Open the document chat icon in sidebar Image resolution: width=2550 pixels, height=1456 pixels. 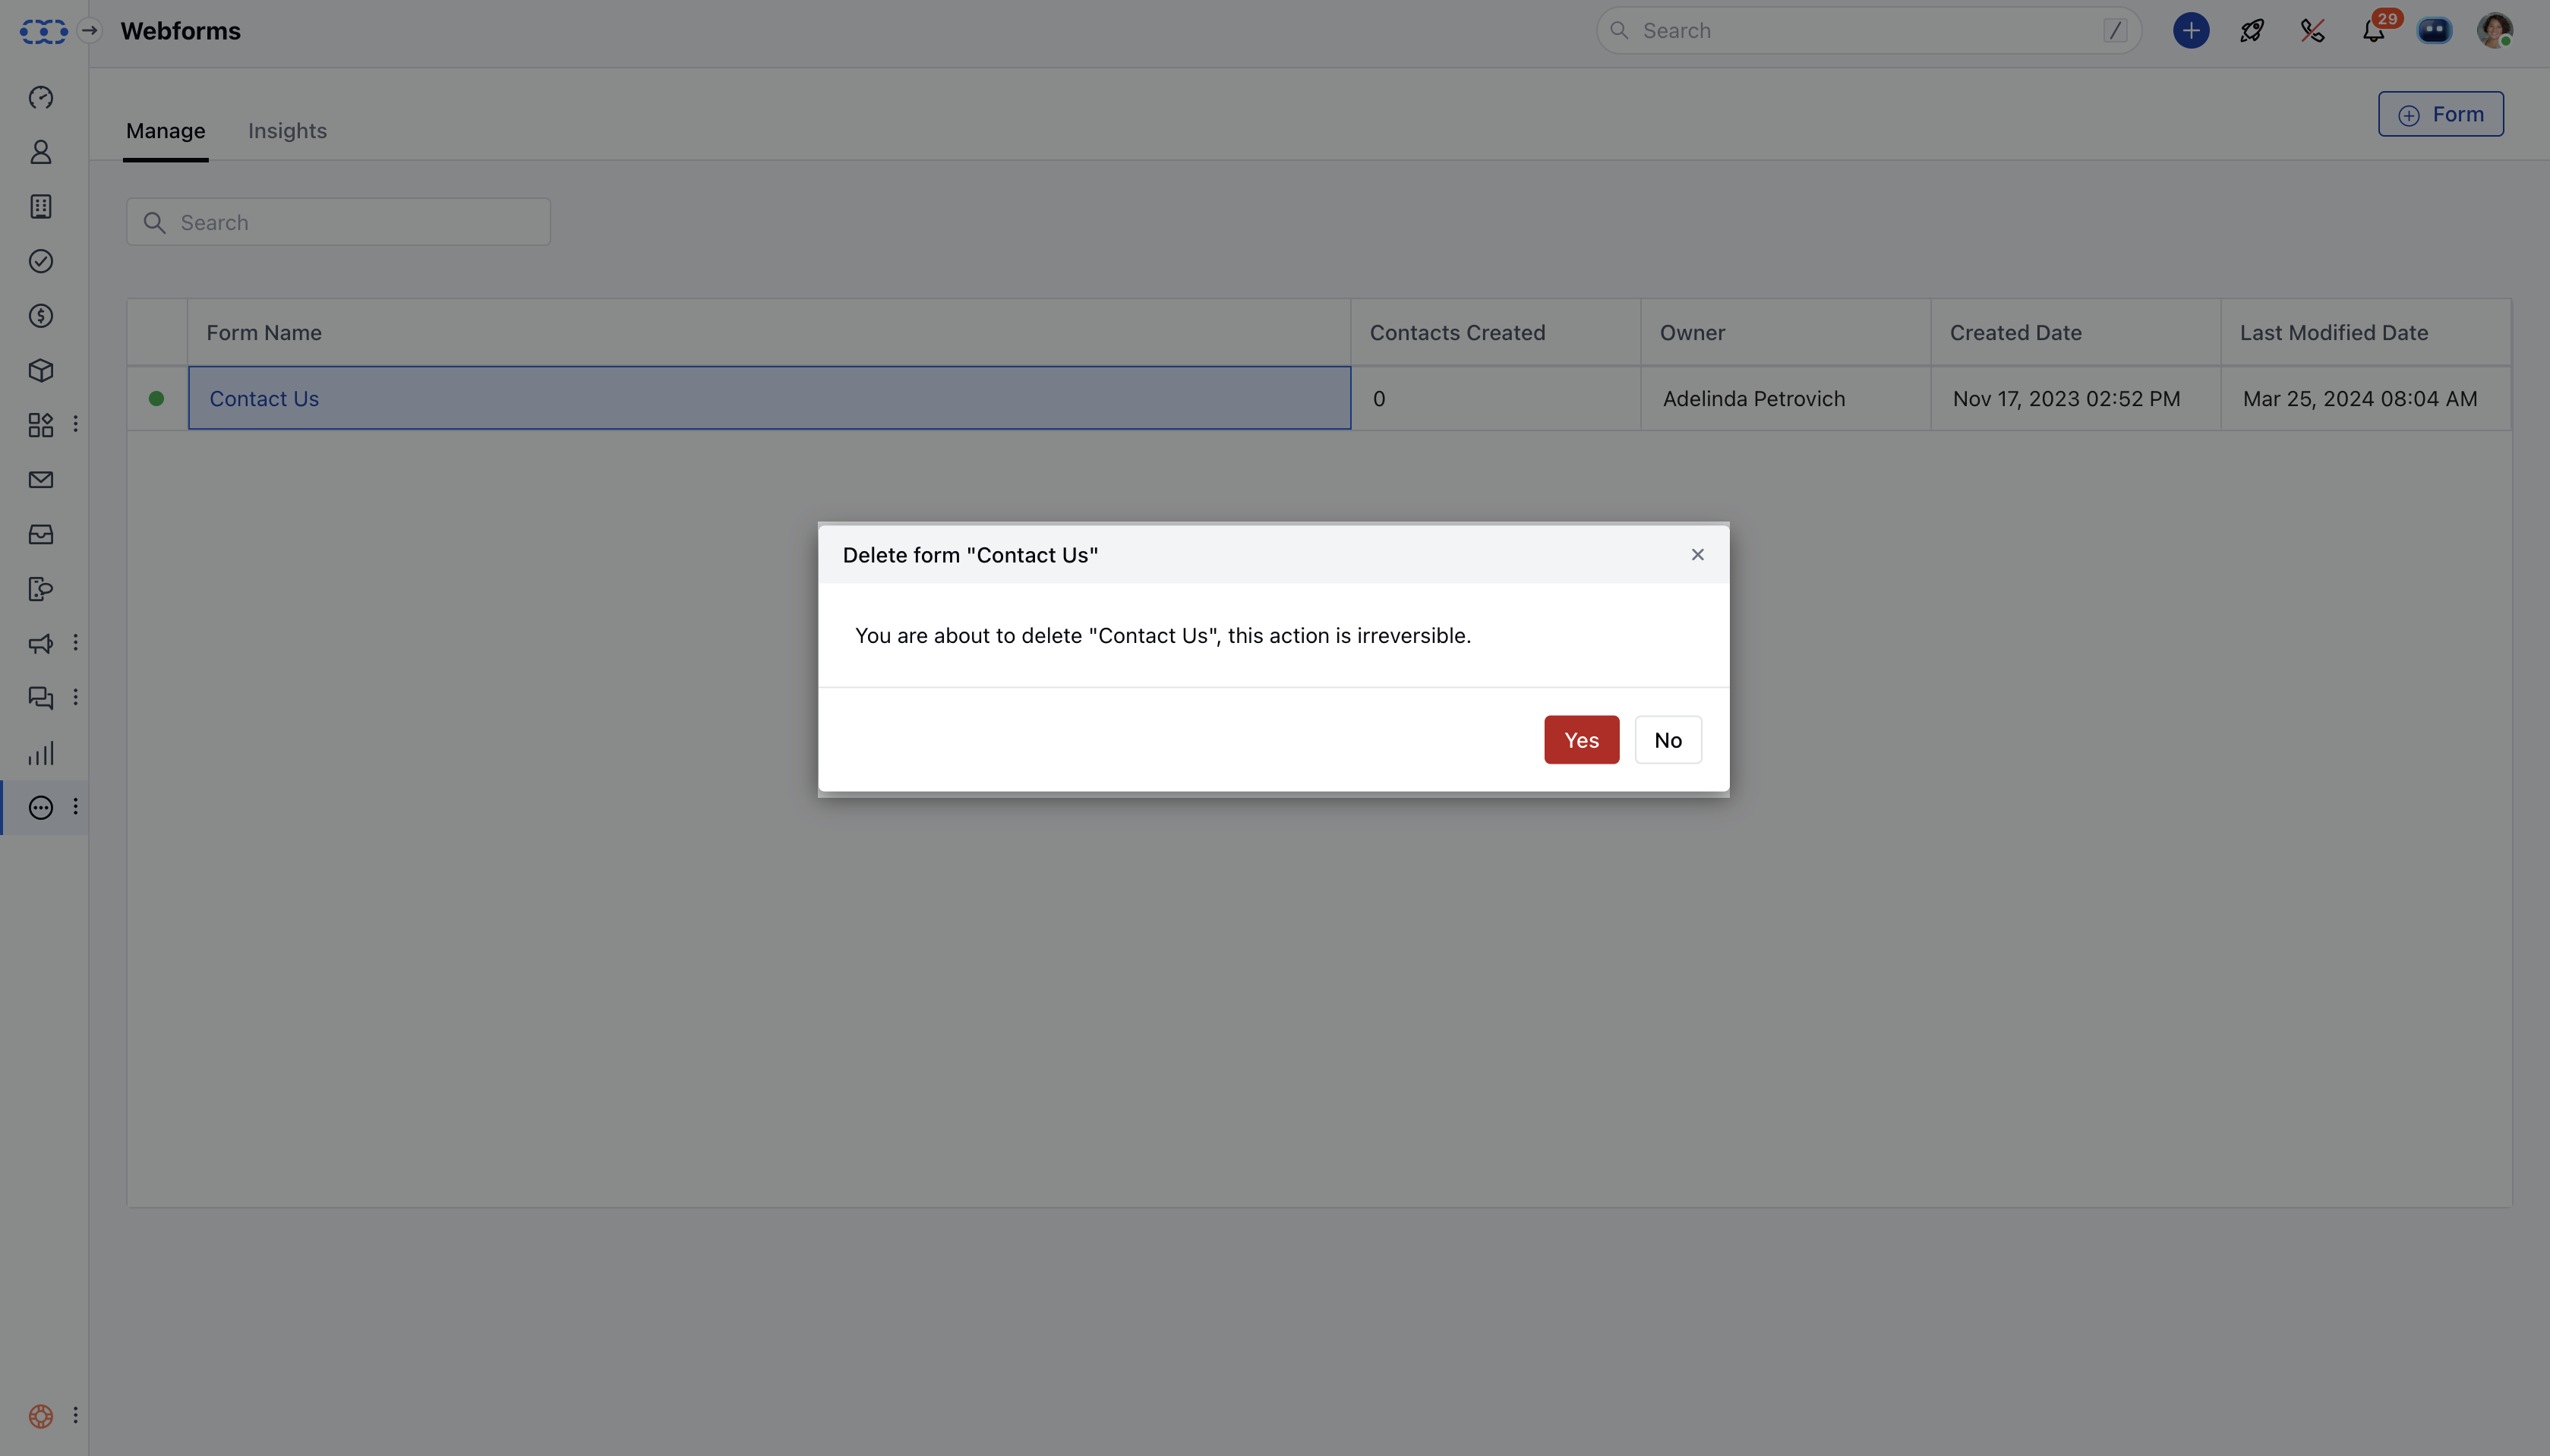(41, 589)
